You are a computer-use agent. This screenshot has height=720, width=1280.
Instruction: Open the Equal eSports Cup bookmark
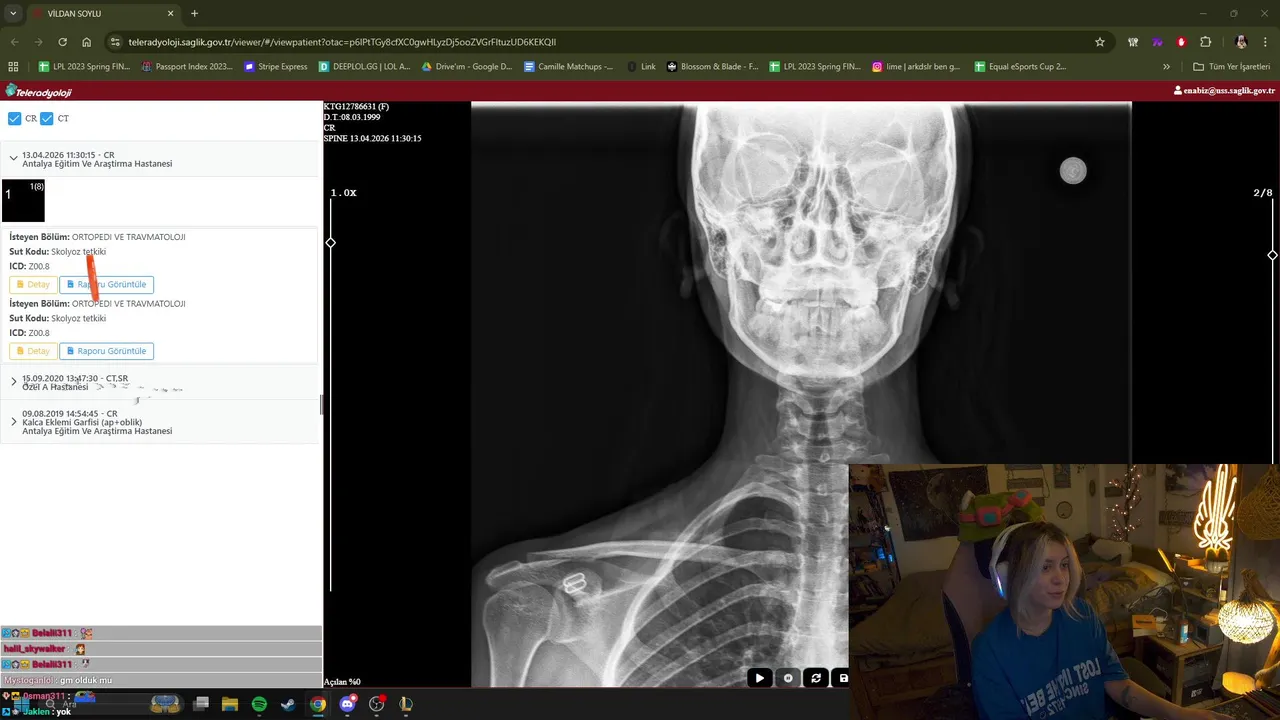tap(1019, 66)
